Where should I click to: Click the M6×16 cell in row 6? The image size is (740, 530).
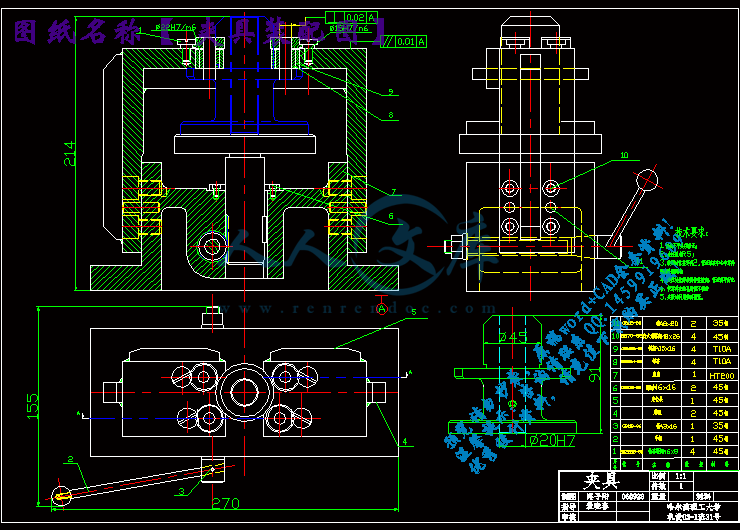click(661, 387)
